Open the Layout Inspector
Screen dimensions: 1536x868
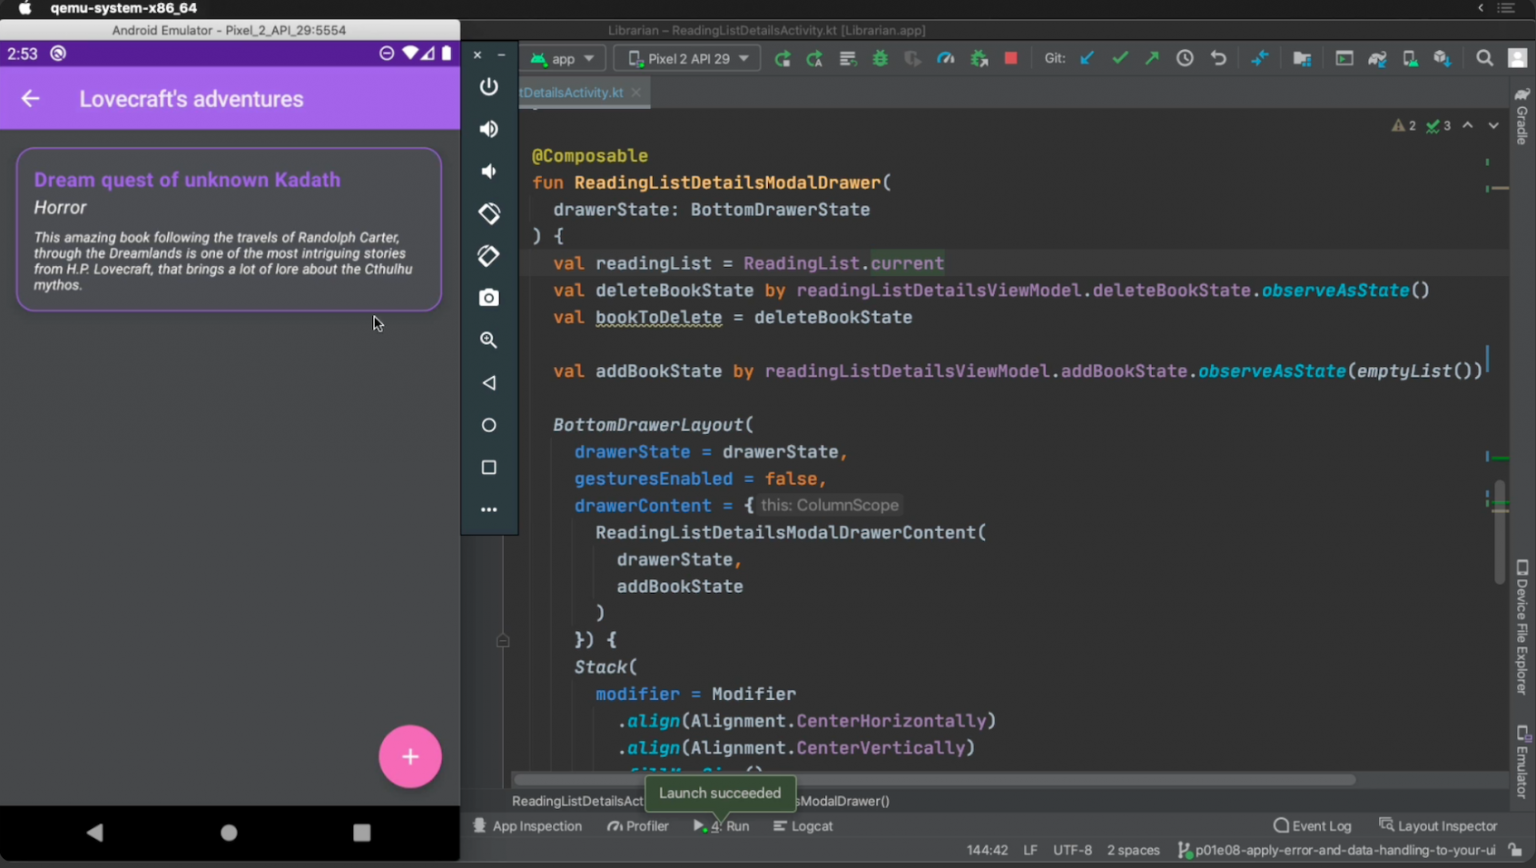tap(1437, 826)
